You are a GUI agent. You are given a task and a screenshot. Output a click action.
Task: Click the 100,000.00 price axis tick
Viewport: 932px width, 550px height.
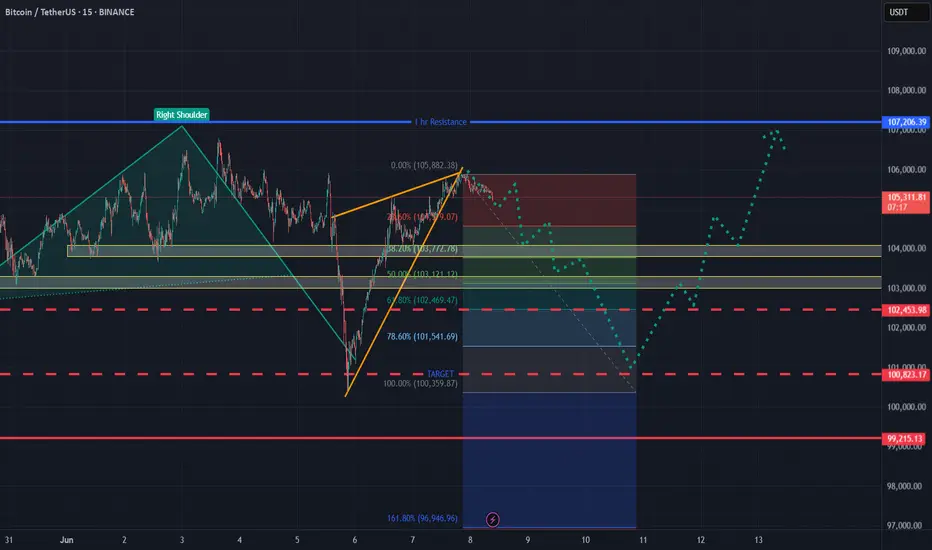click(x=906, y=407)
